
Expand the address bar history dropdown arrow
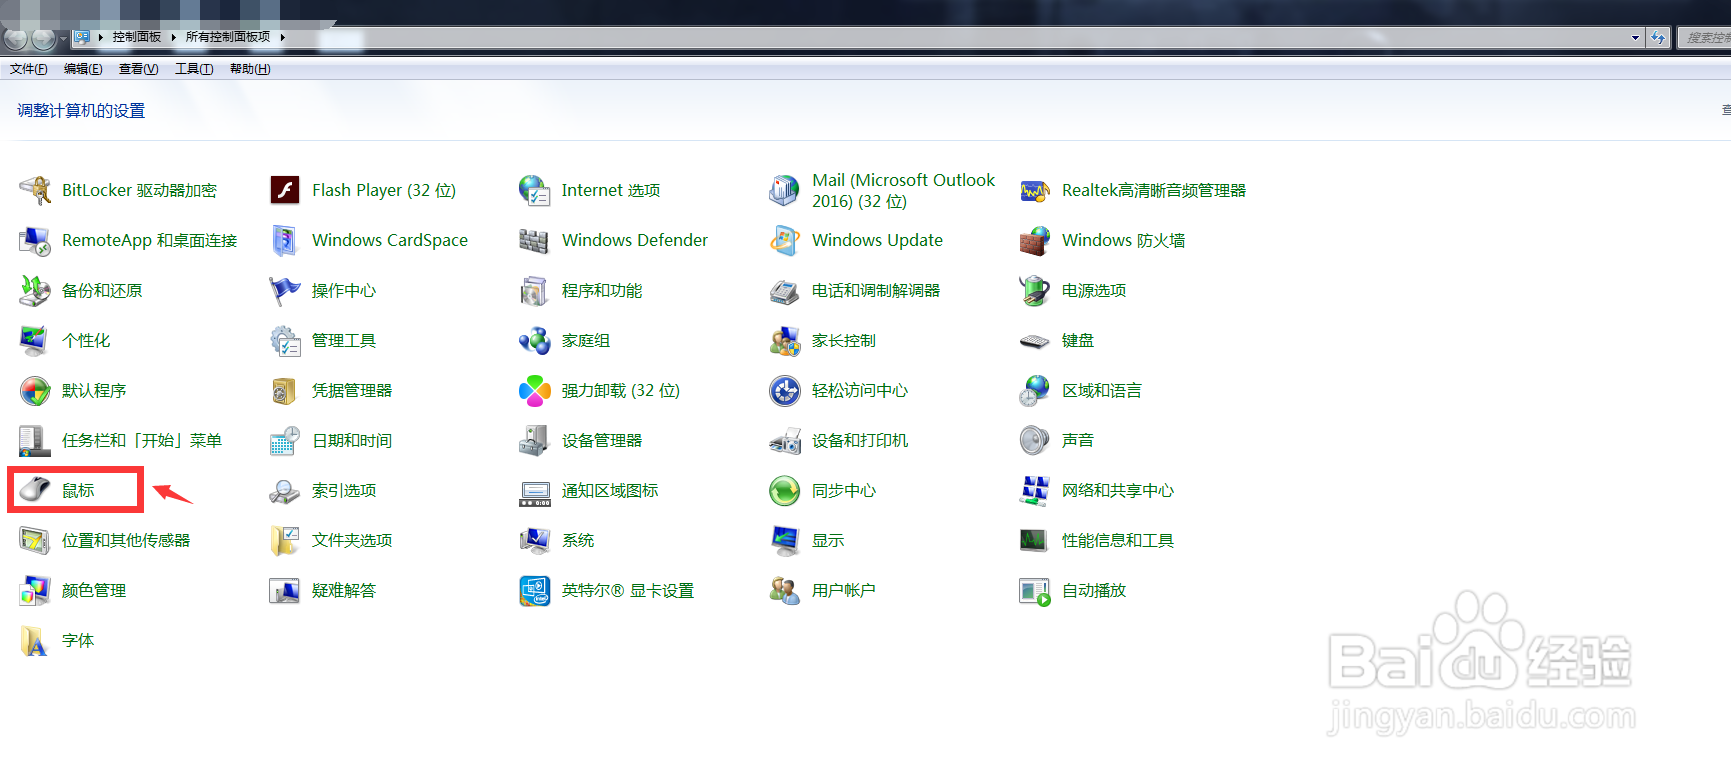tap(1635, 38)
